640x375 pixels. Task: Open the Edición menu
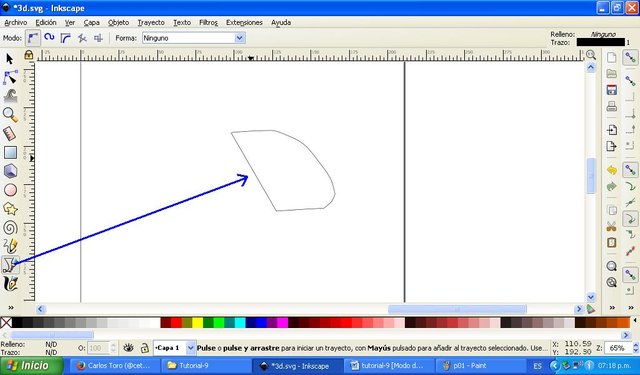coord(46,22)
